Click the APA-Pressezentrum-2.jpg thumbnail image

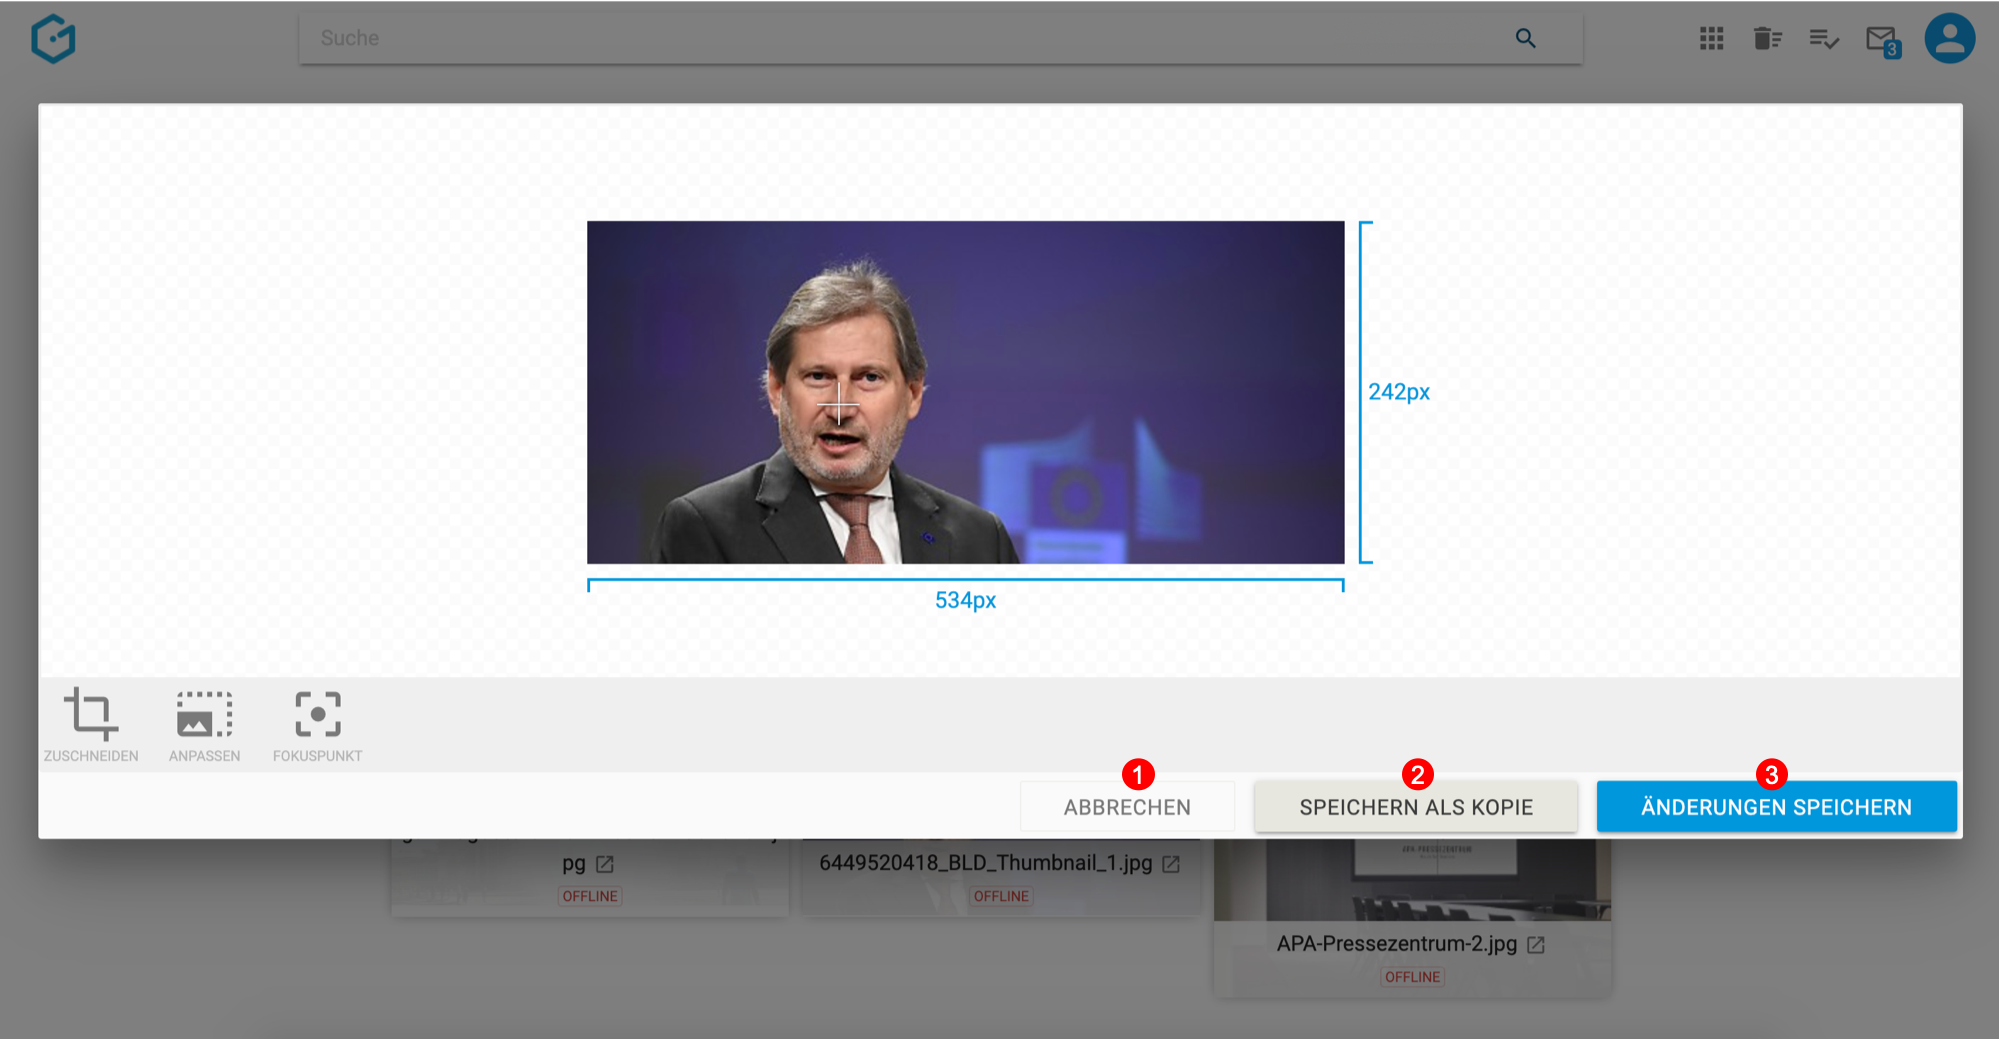pos(1412,880)
